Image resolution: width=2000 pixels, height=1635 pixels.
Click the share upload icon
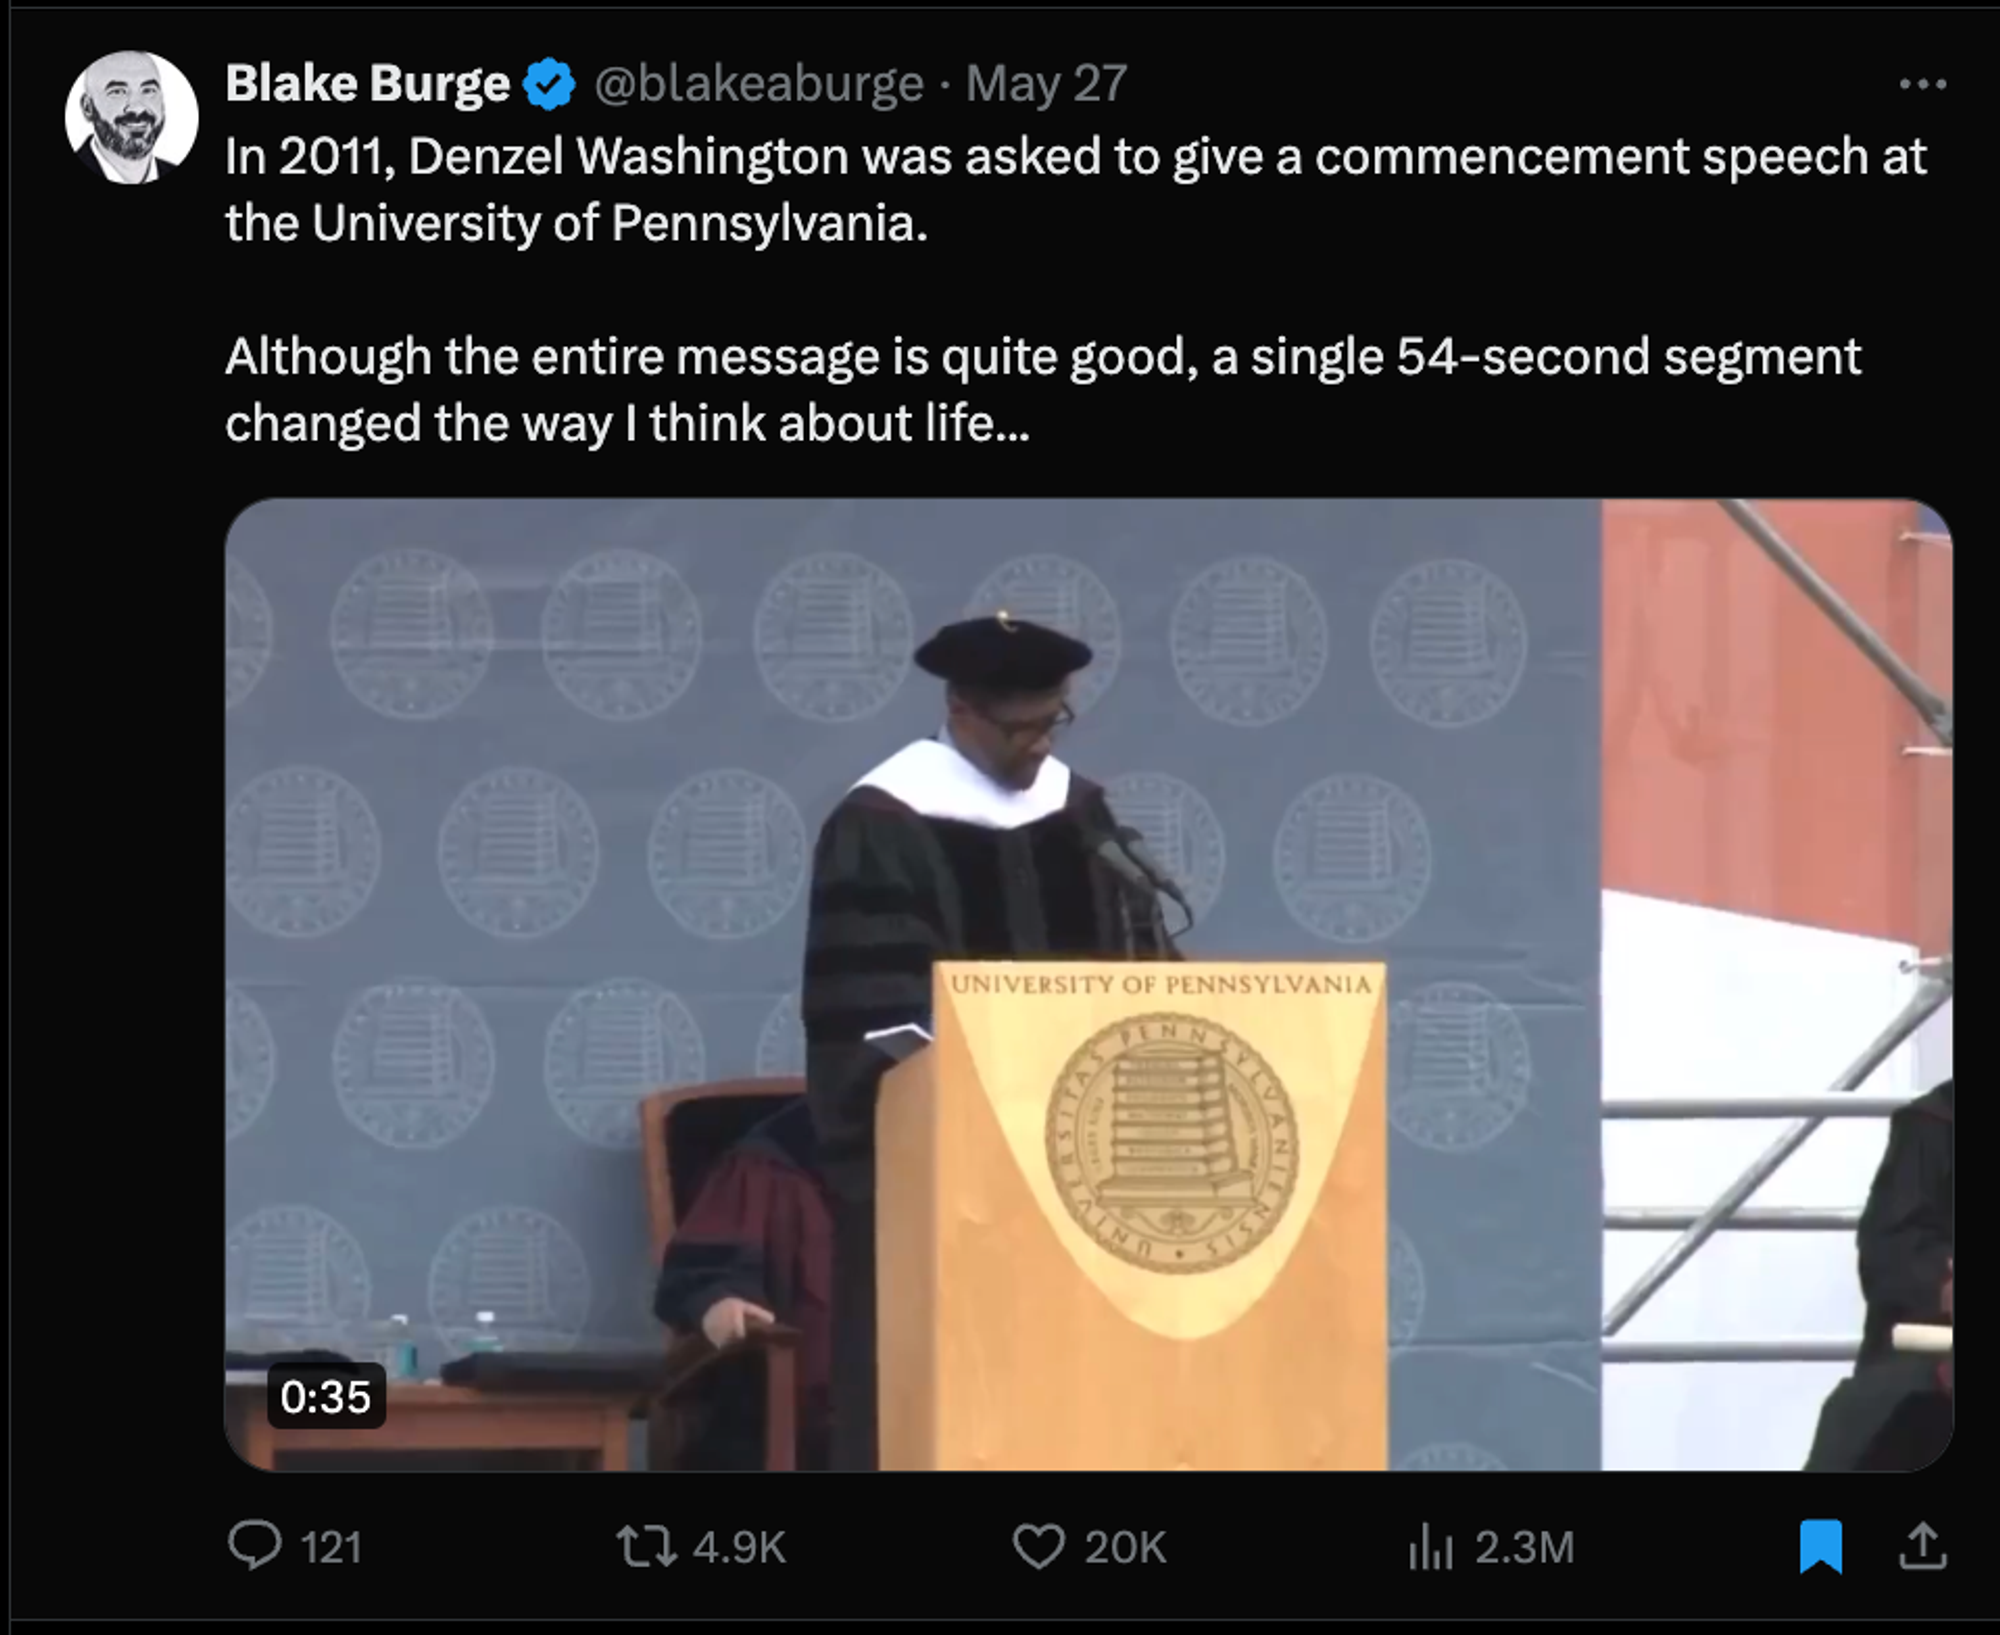coord(1922,1546)
